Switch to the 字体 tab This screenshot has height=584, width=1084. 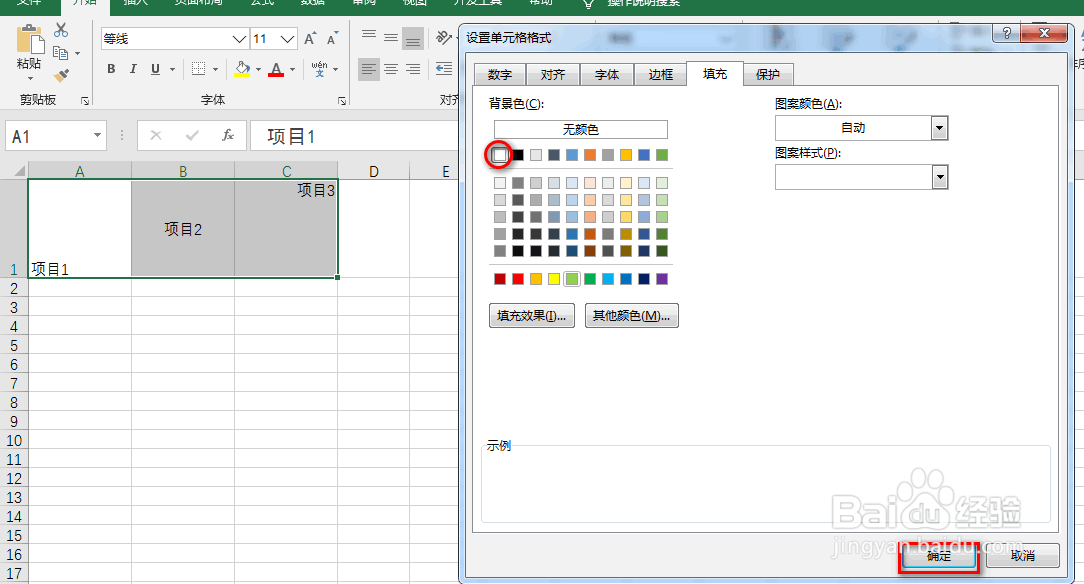pos(607,75)
